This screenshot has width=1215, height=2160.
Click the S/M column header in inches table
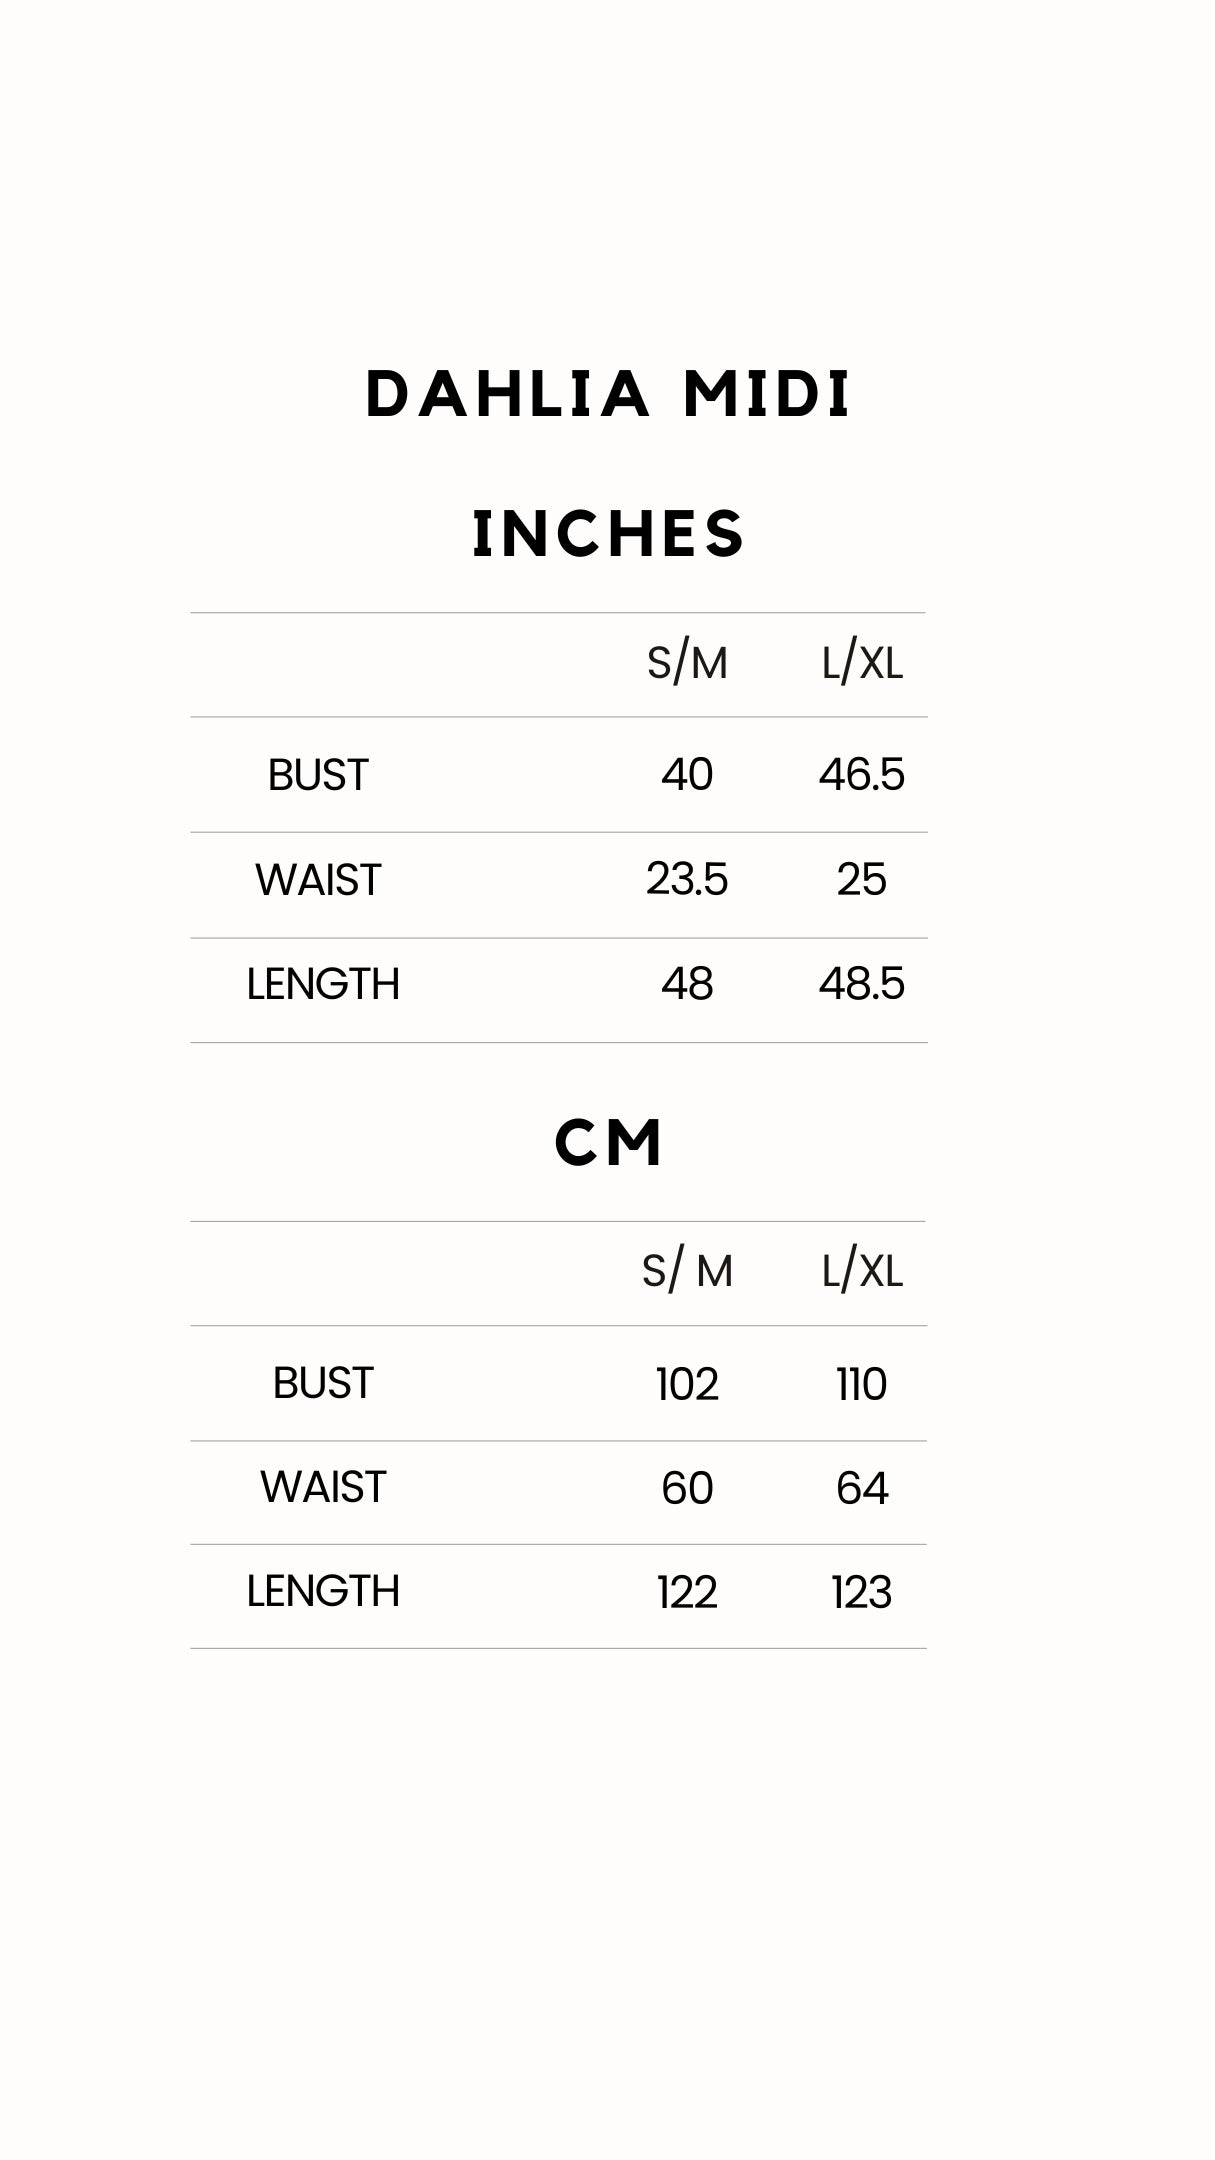[x=687, y=663]
